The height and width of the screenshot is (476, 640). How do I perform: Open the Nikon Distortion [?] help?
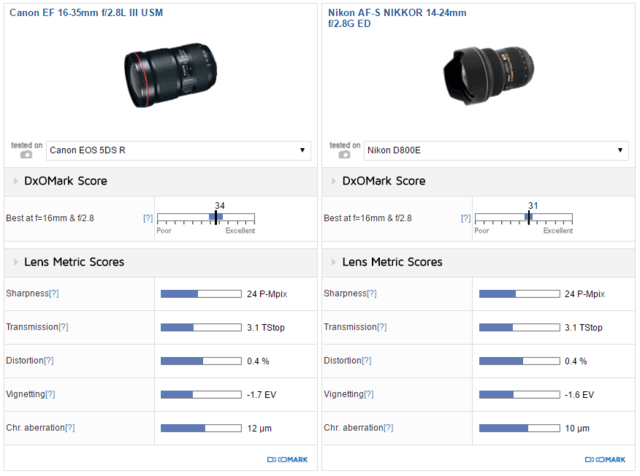pos(367,361)
